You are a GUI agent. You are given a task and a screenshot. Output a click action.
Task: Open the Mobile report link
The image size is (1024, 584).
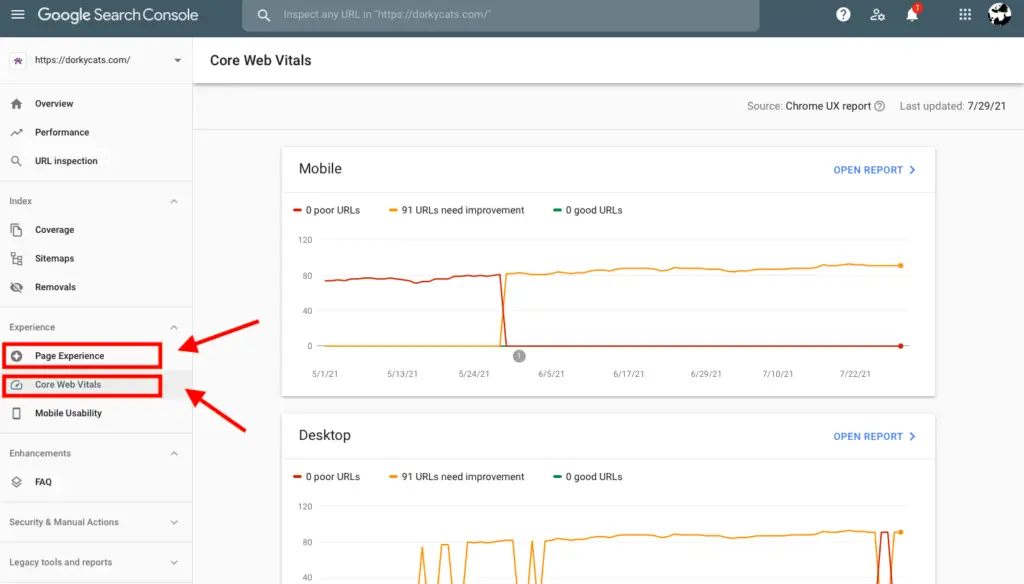(874, 170)
